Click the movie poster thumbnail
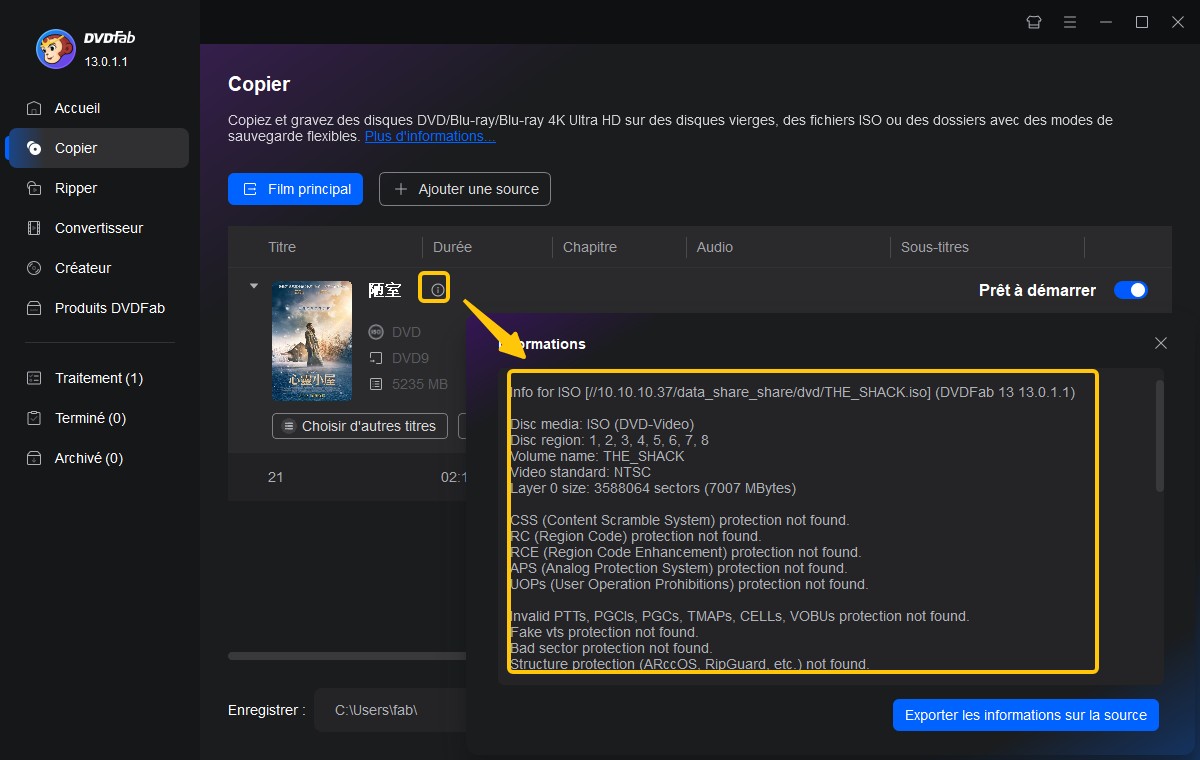The image size is (1200, 760). [312, 341]
